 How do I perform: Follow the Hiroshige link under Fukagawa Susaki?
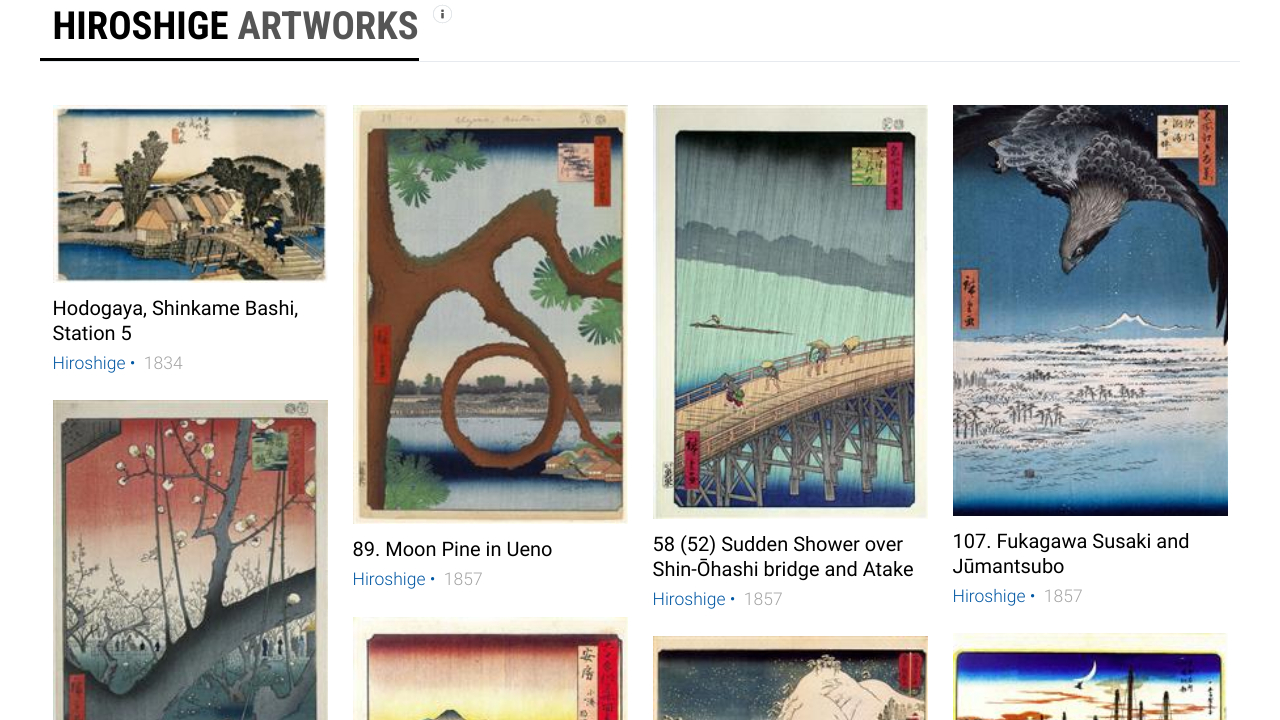coord(989,596)
